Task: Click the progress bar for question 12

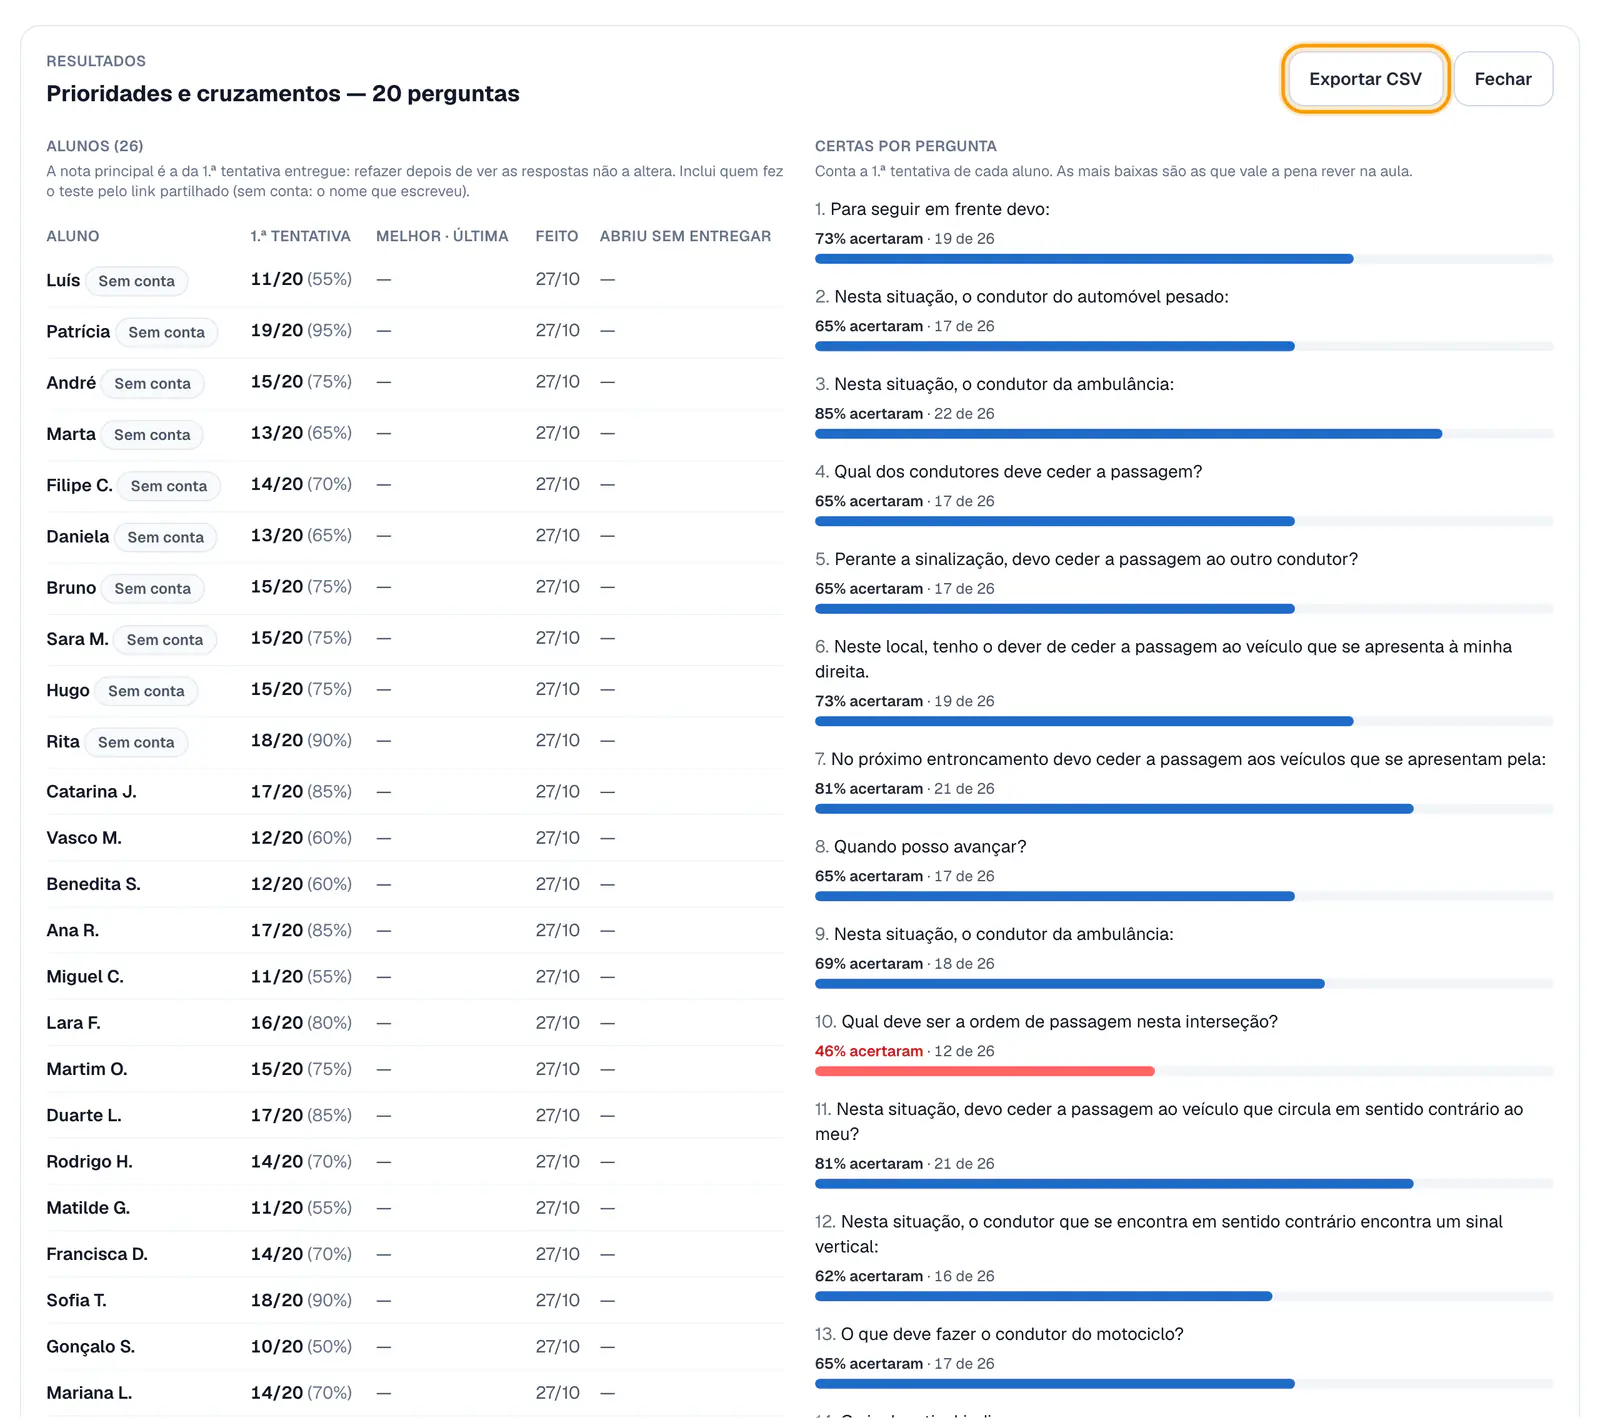Action: 1184,1296
